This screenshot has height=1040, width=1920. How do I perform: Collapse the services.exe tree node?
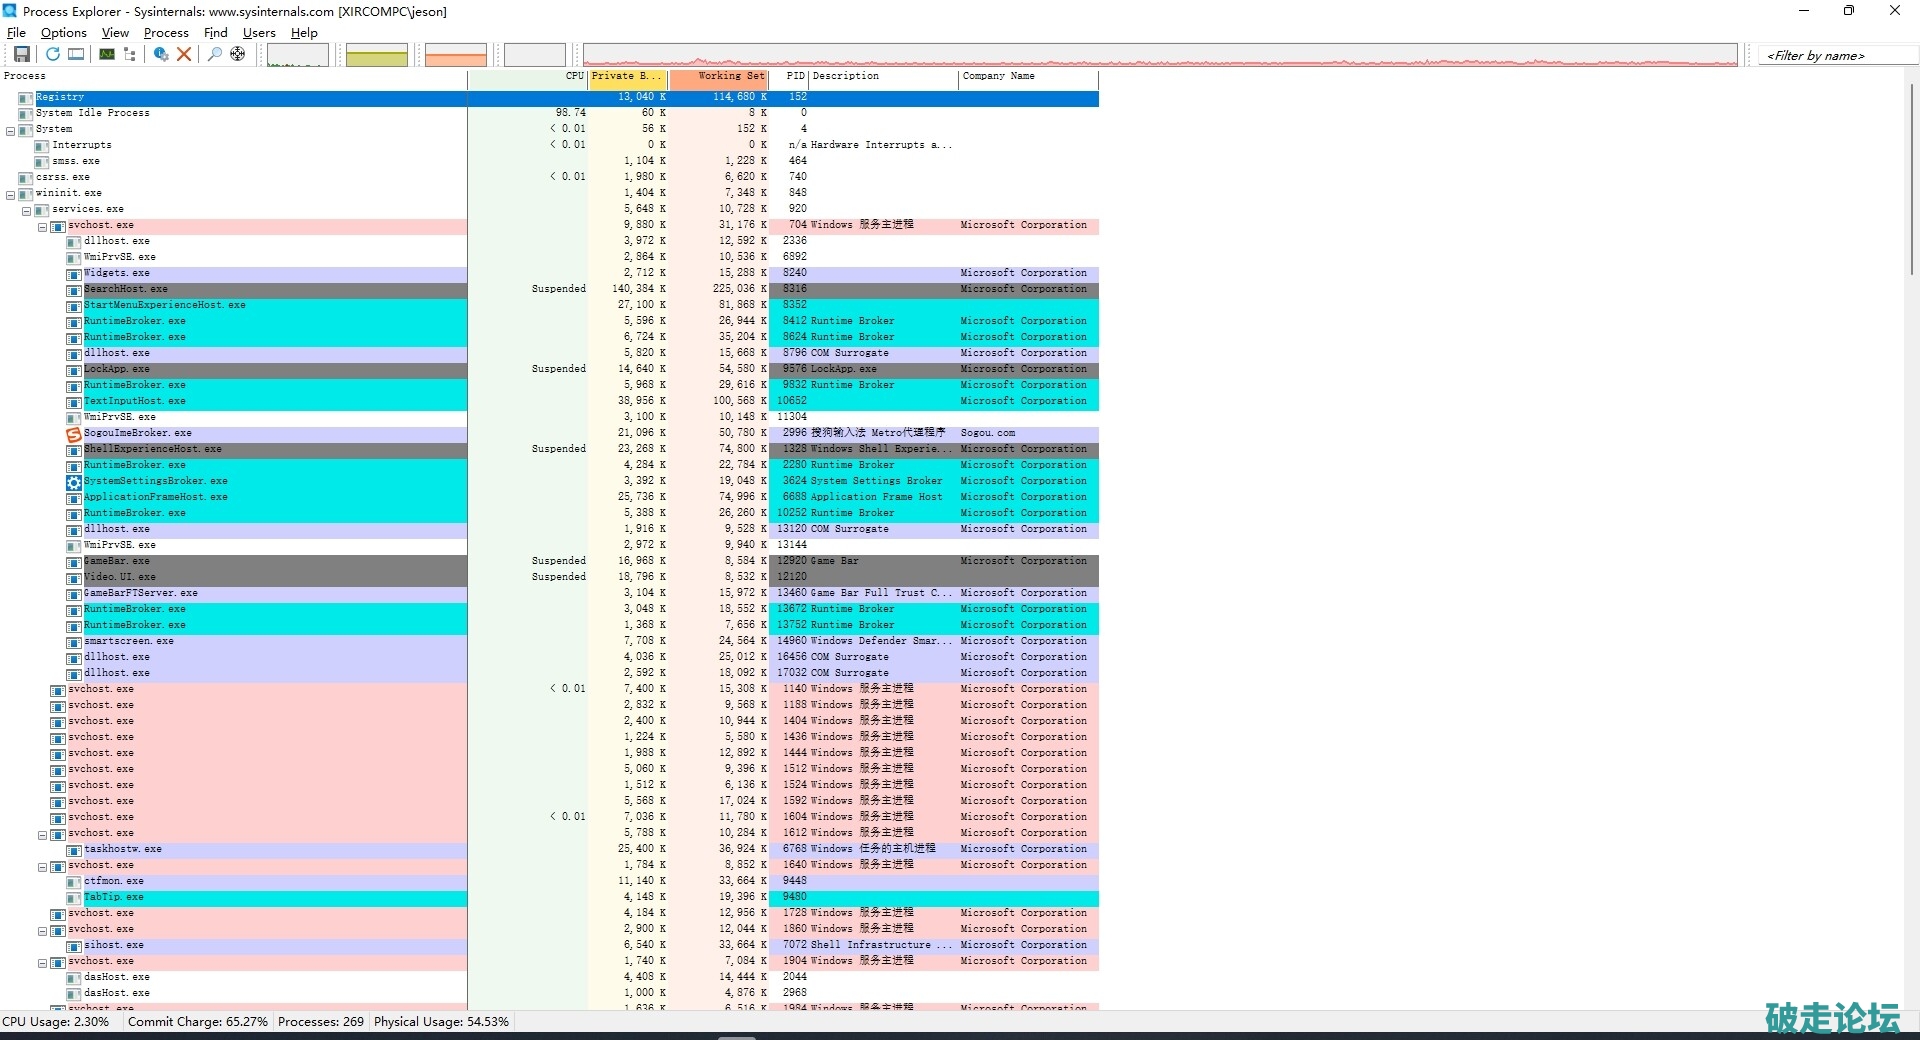pyautogui.click(x=27, y=210)
